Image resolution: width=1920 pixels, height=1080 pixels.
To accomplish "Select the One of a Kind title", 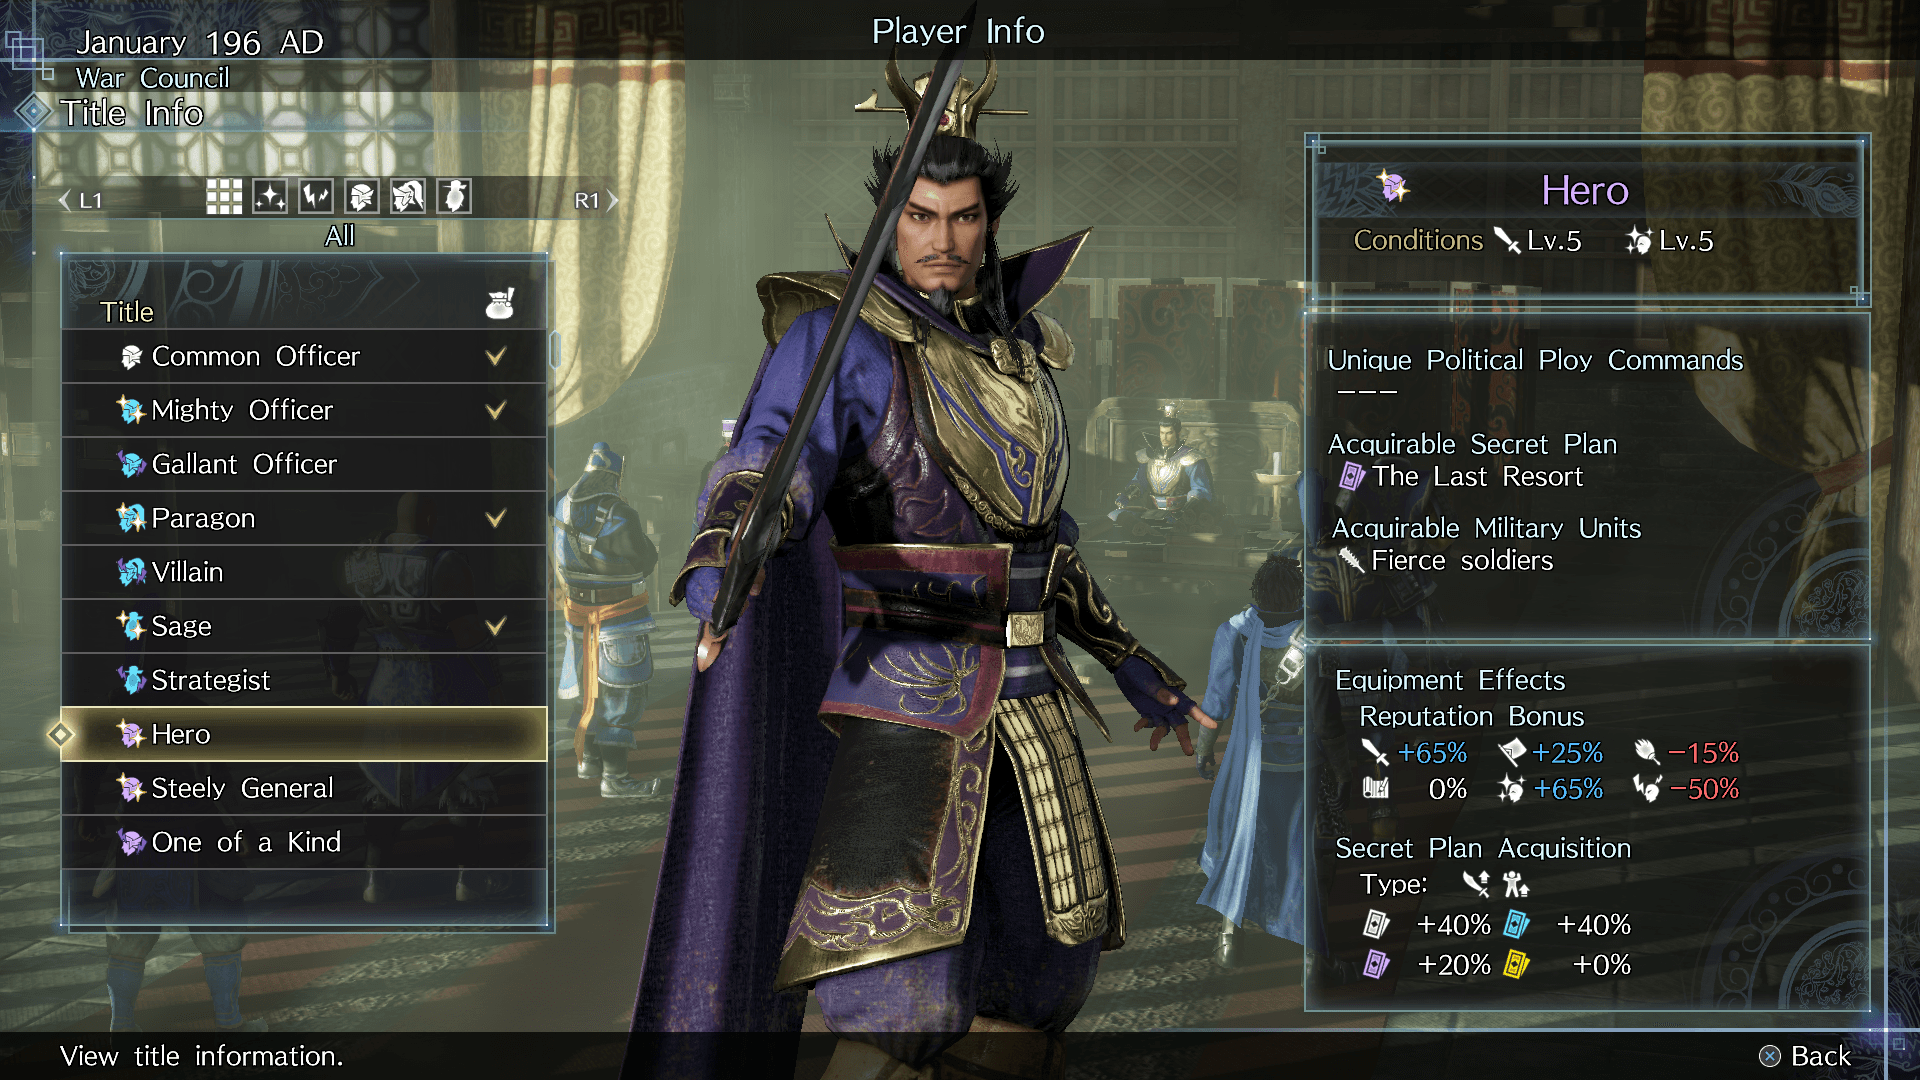I will 304,842.
